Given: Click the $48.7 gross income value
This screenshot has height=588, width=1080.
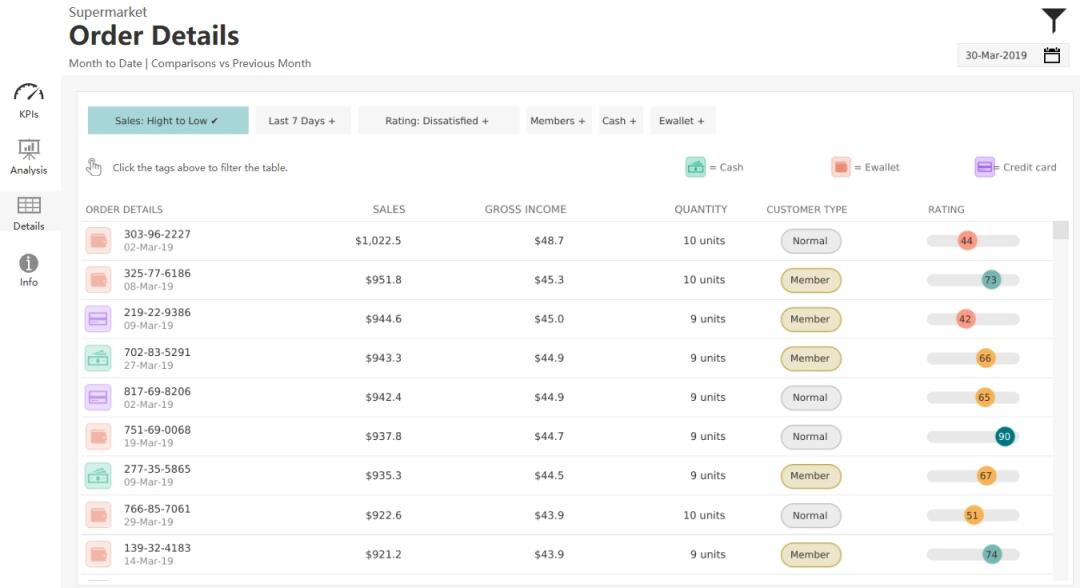Looking at the screenshot, I should [x=549, y=241].
